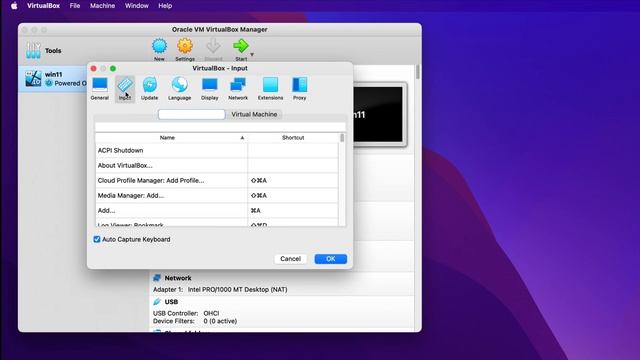Click the shortcut table vertical scrollbar

pos(342,180)
